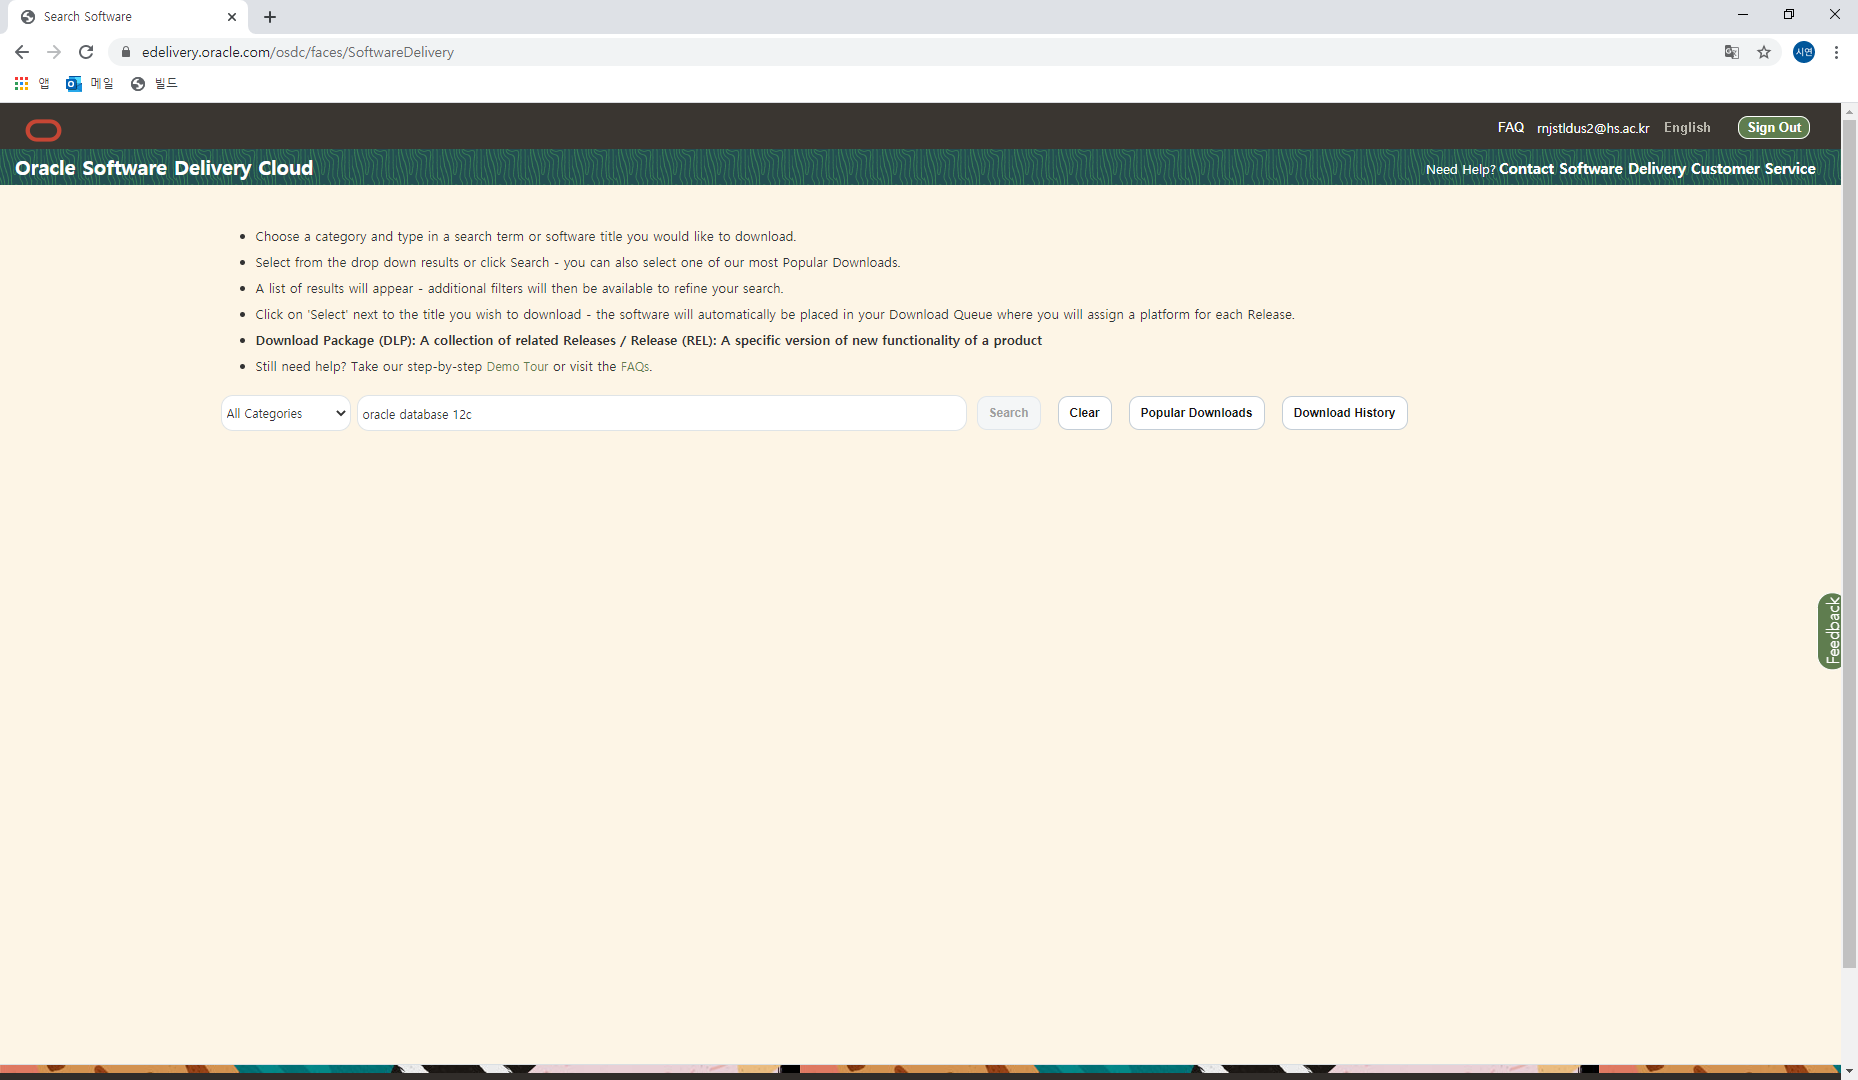Bookmark this page with the star icon
The width and height of the screenshot is (1858, 1080).
(x=1764, y=52)
